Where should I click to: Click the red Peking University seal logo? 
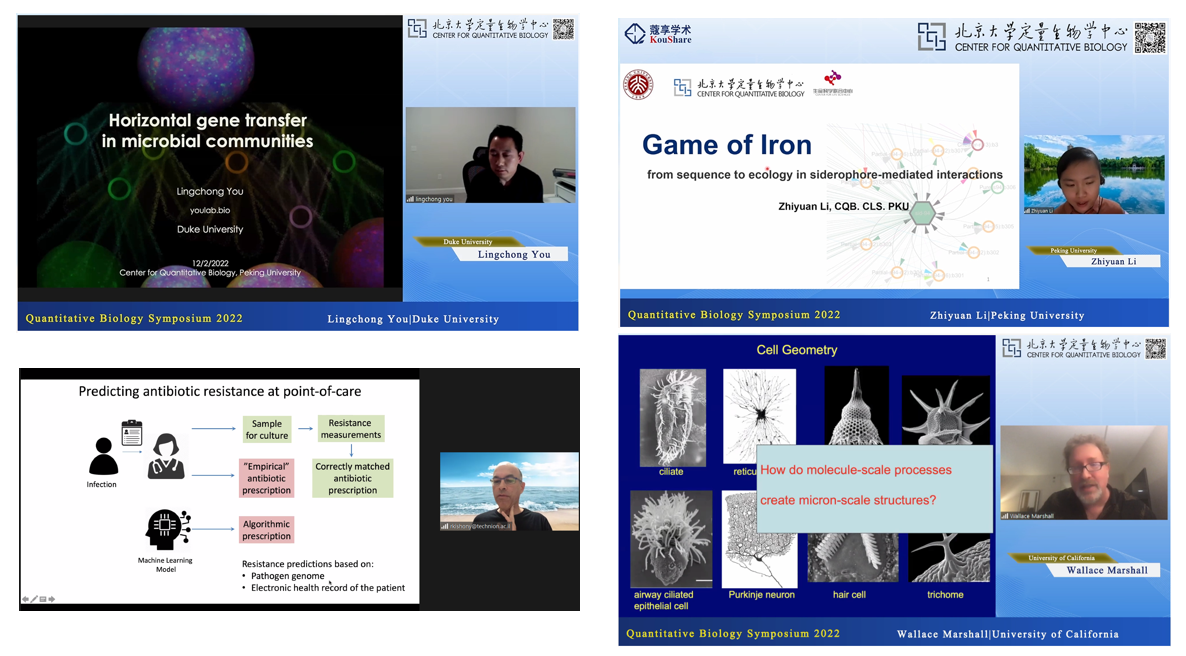[x=637, y=85]
